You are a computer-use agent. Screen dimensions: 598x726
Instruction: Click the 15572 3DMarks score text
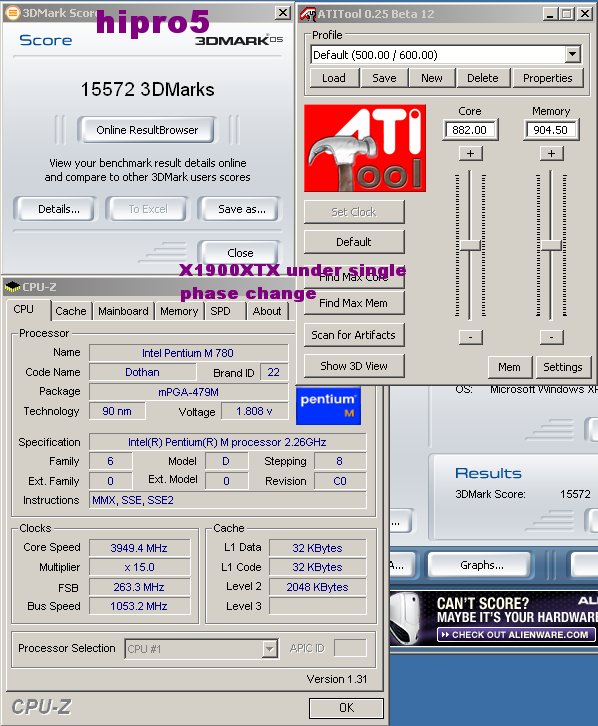(147, 90)
